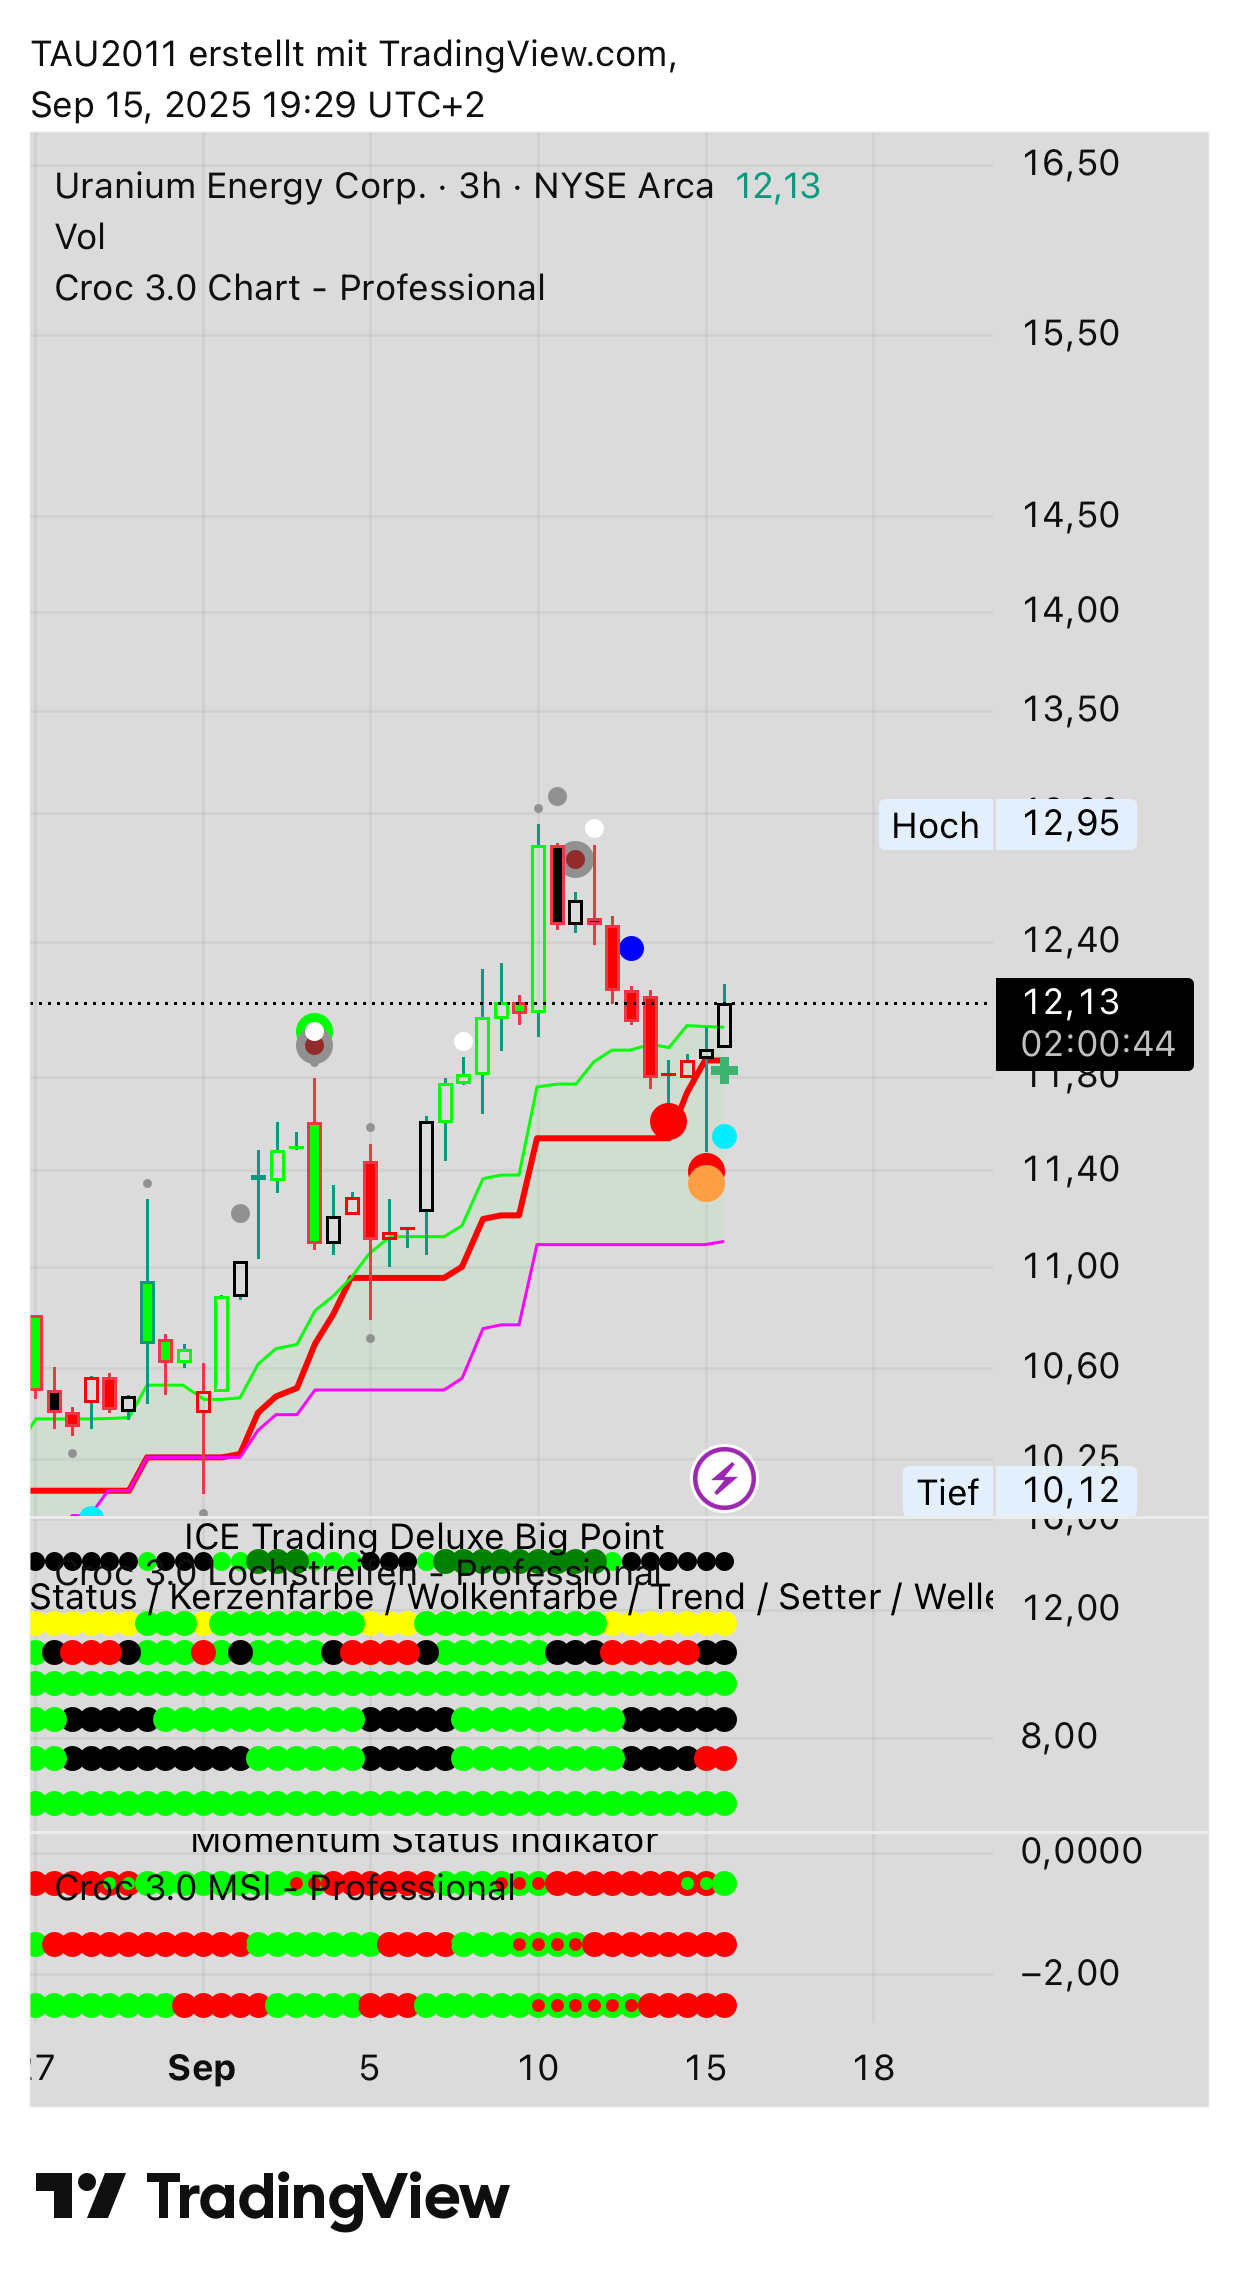The height and width of the screenshot is (2287, 1239).
Task: Select Croc 3.0 Chart - Professional legend
Action: pyautogui.click(x=299, y=289)
